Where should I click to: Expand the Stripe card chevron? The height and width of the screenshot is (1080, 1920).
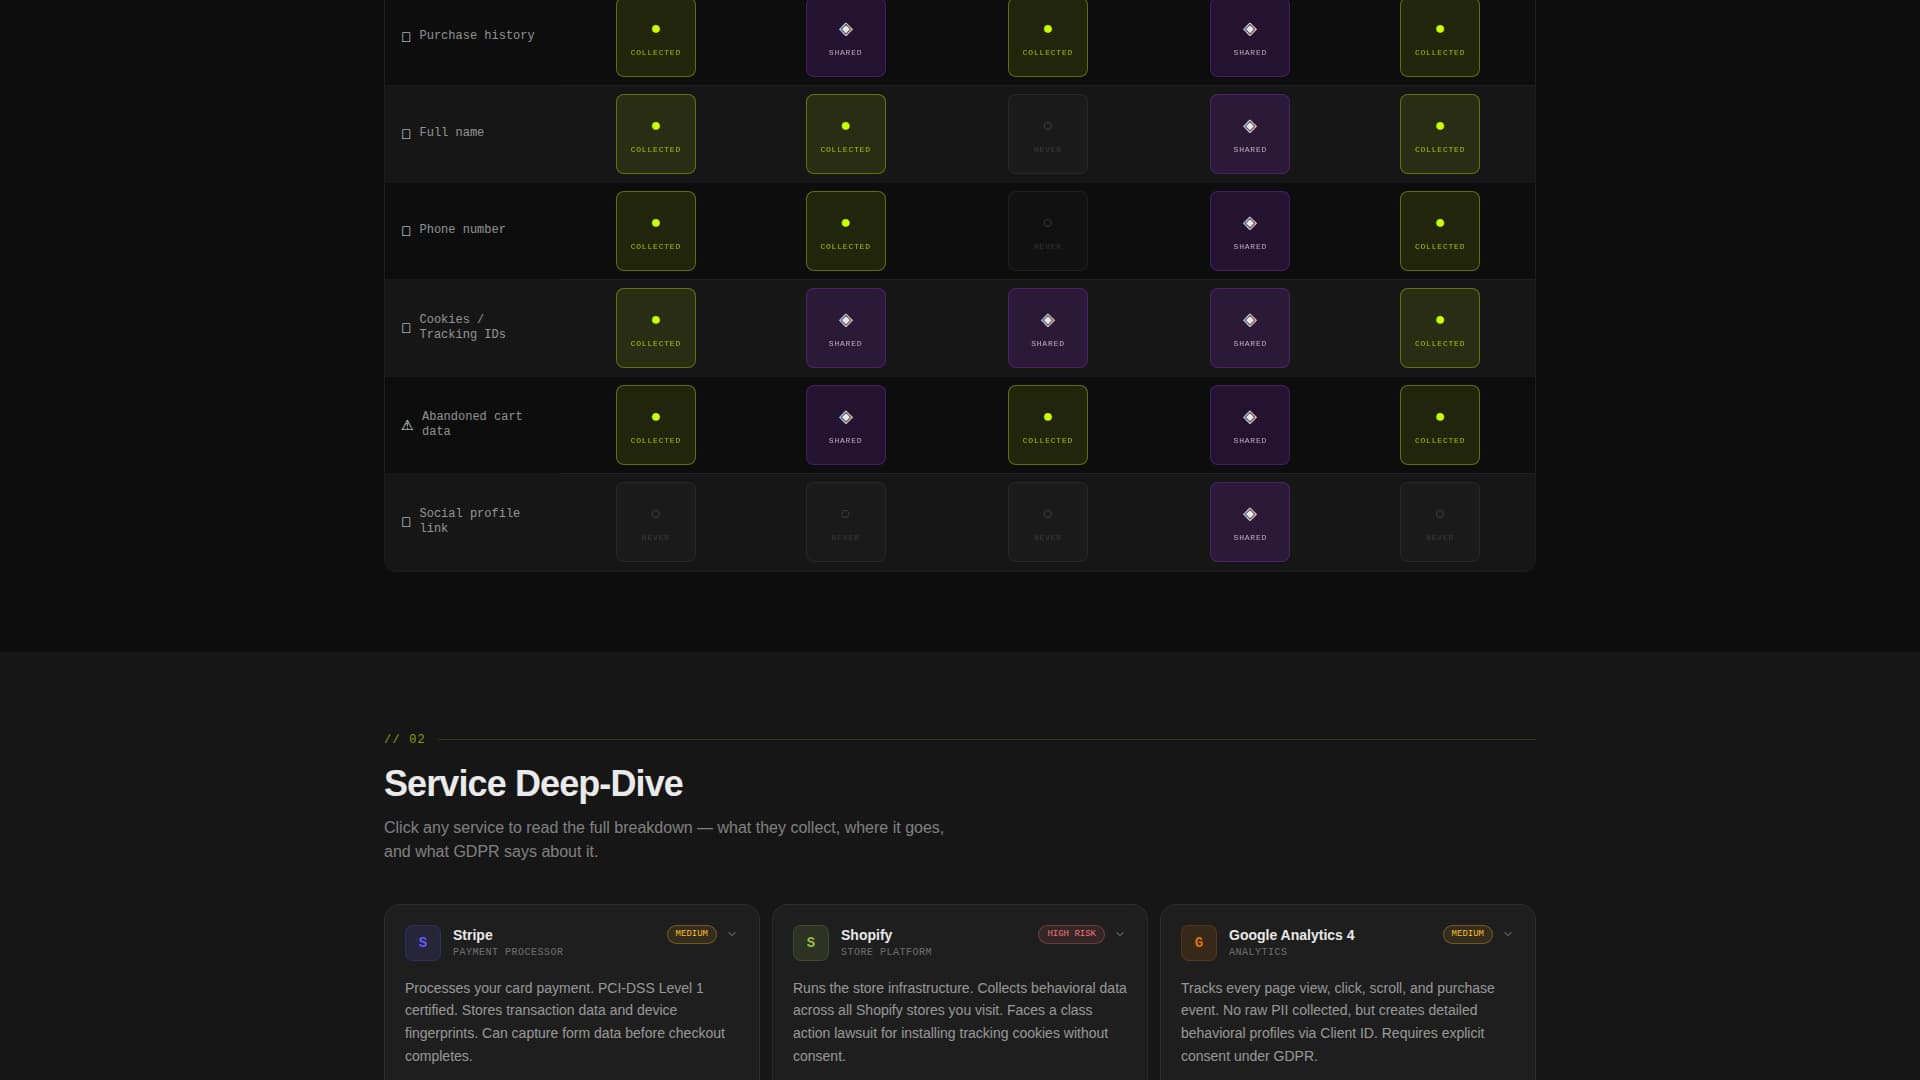coord(732,934)
